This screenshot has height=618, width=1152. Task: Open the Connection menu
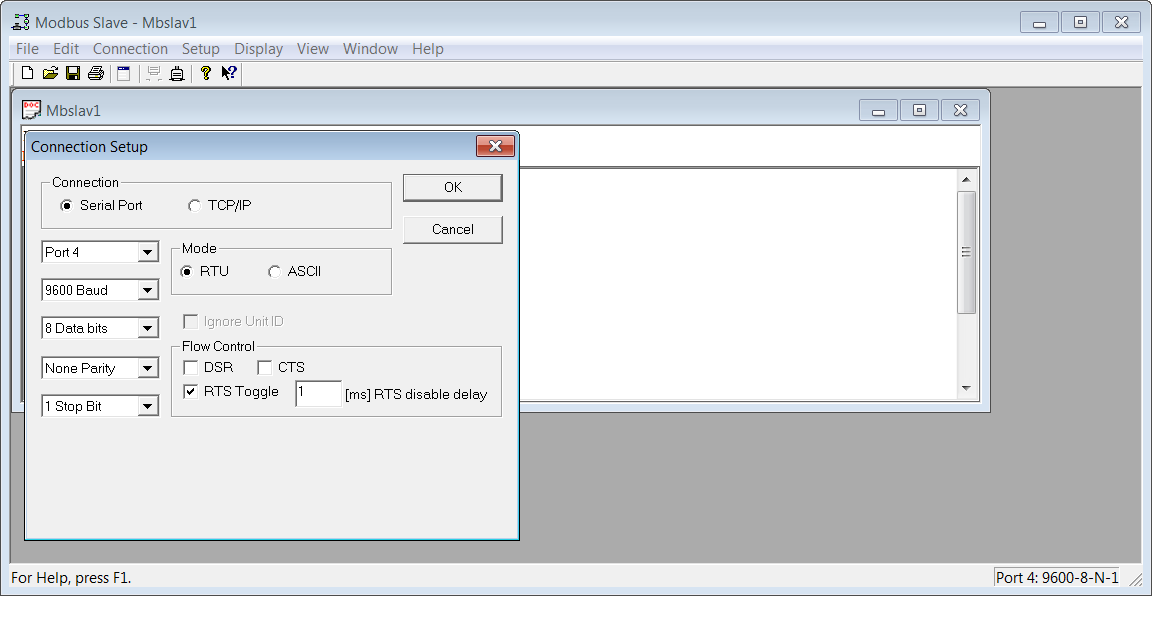[x=130, y=48]
